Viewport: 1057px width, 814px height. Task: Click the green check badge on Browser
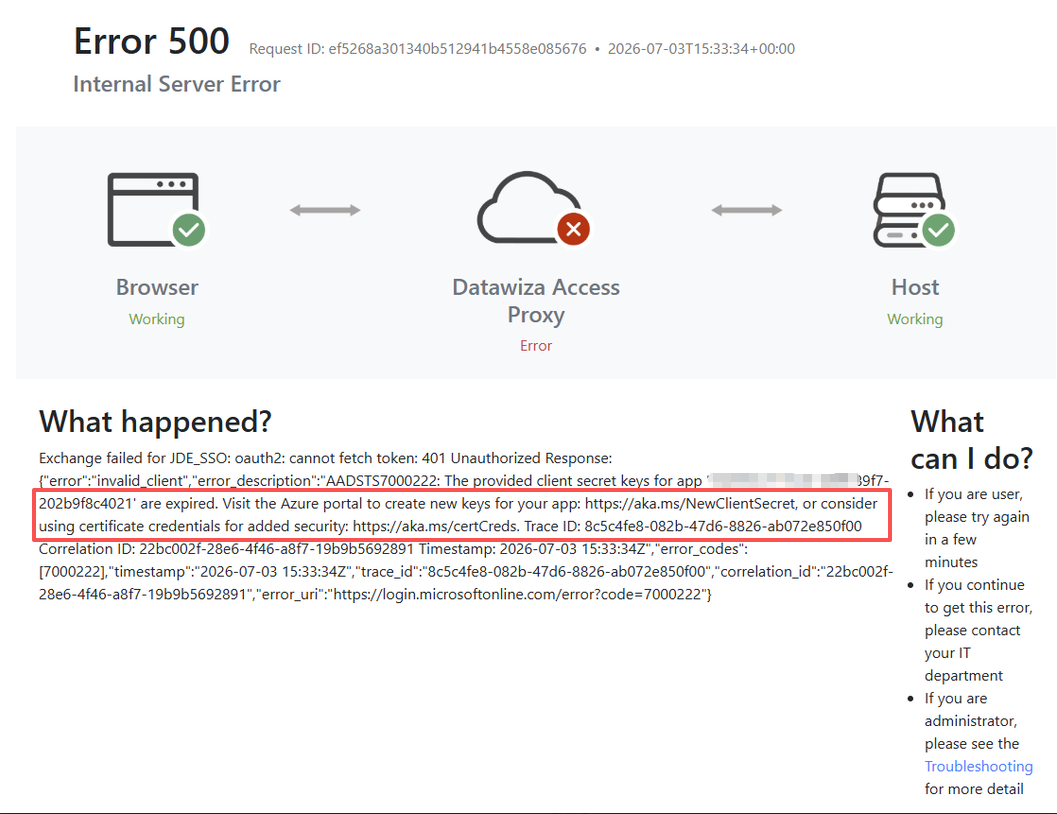(189, 230)
